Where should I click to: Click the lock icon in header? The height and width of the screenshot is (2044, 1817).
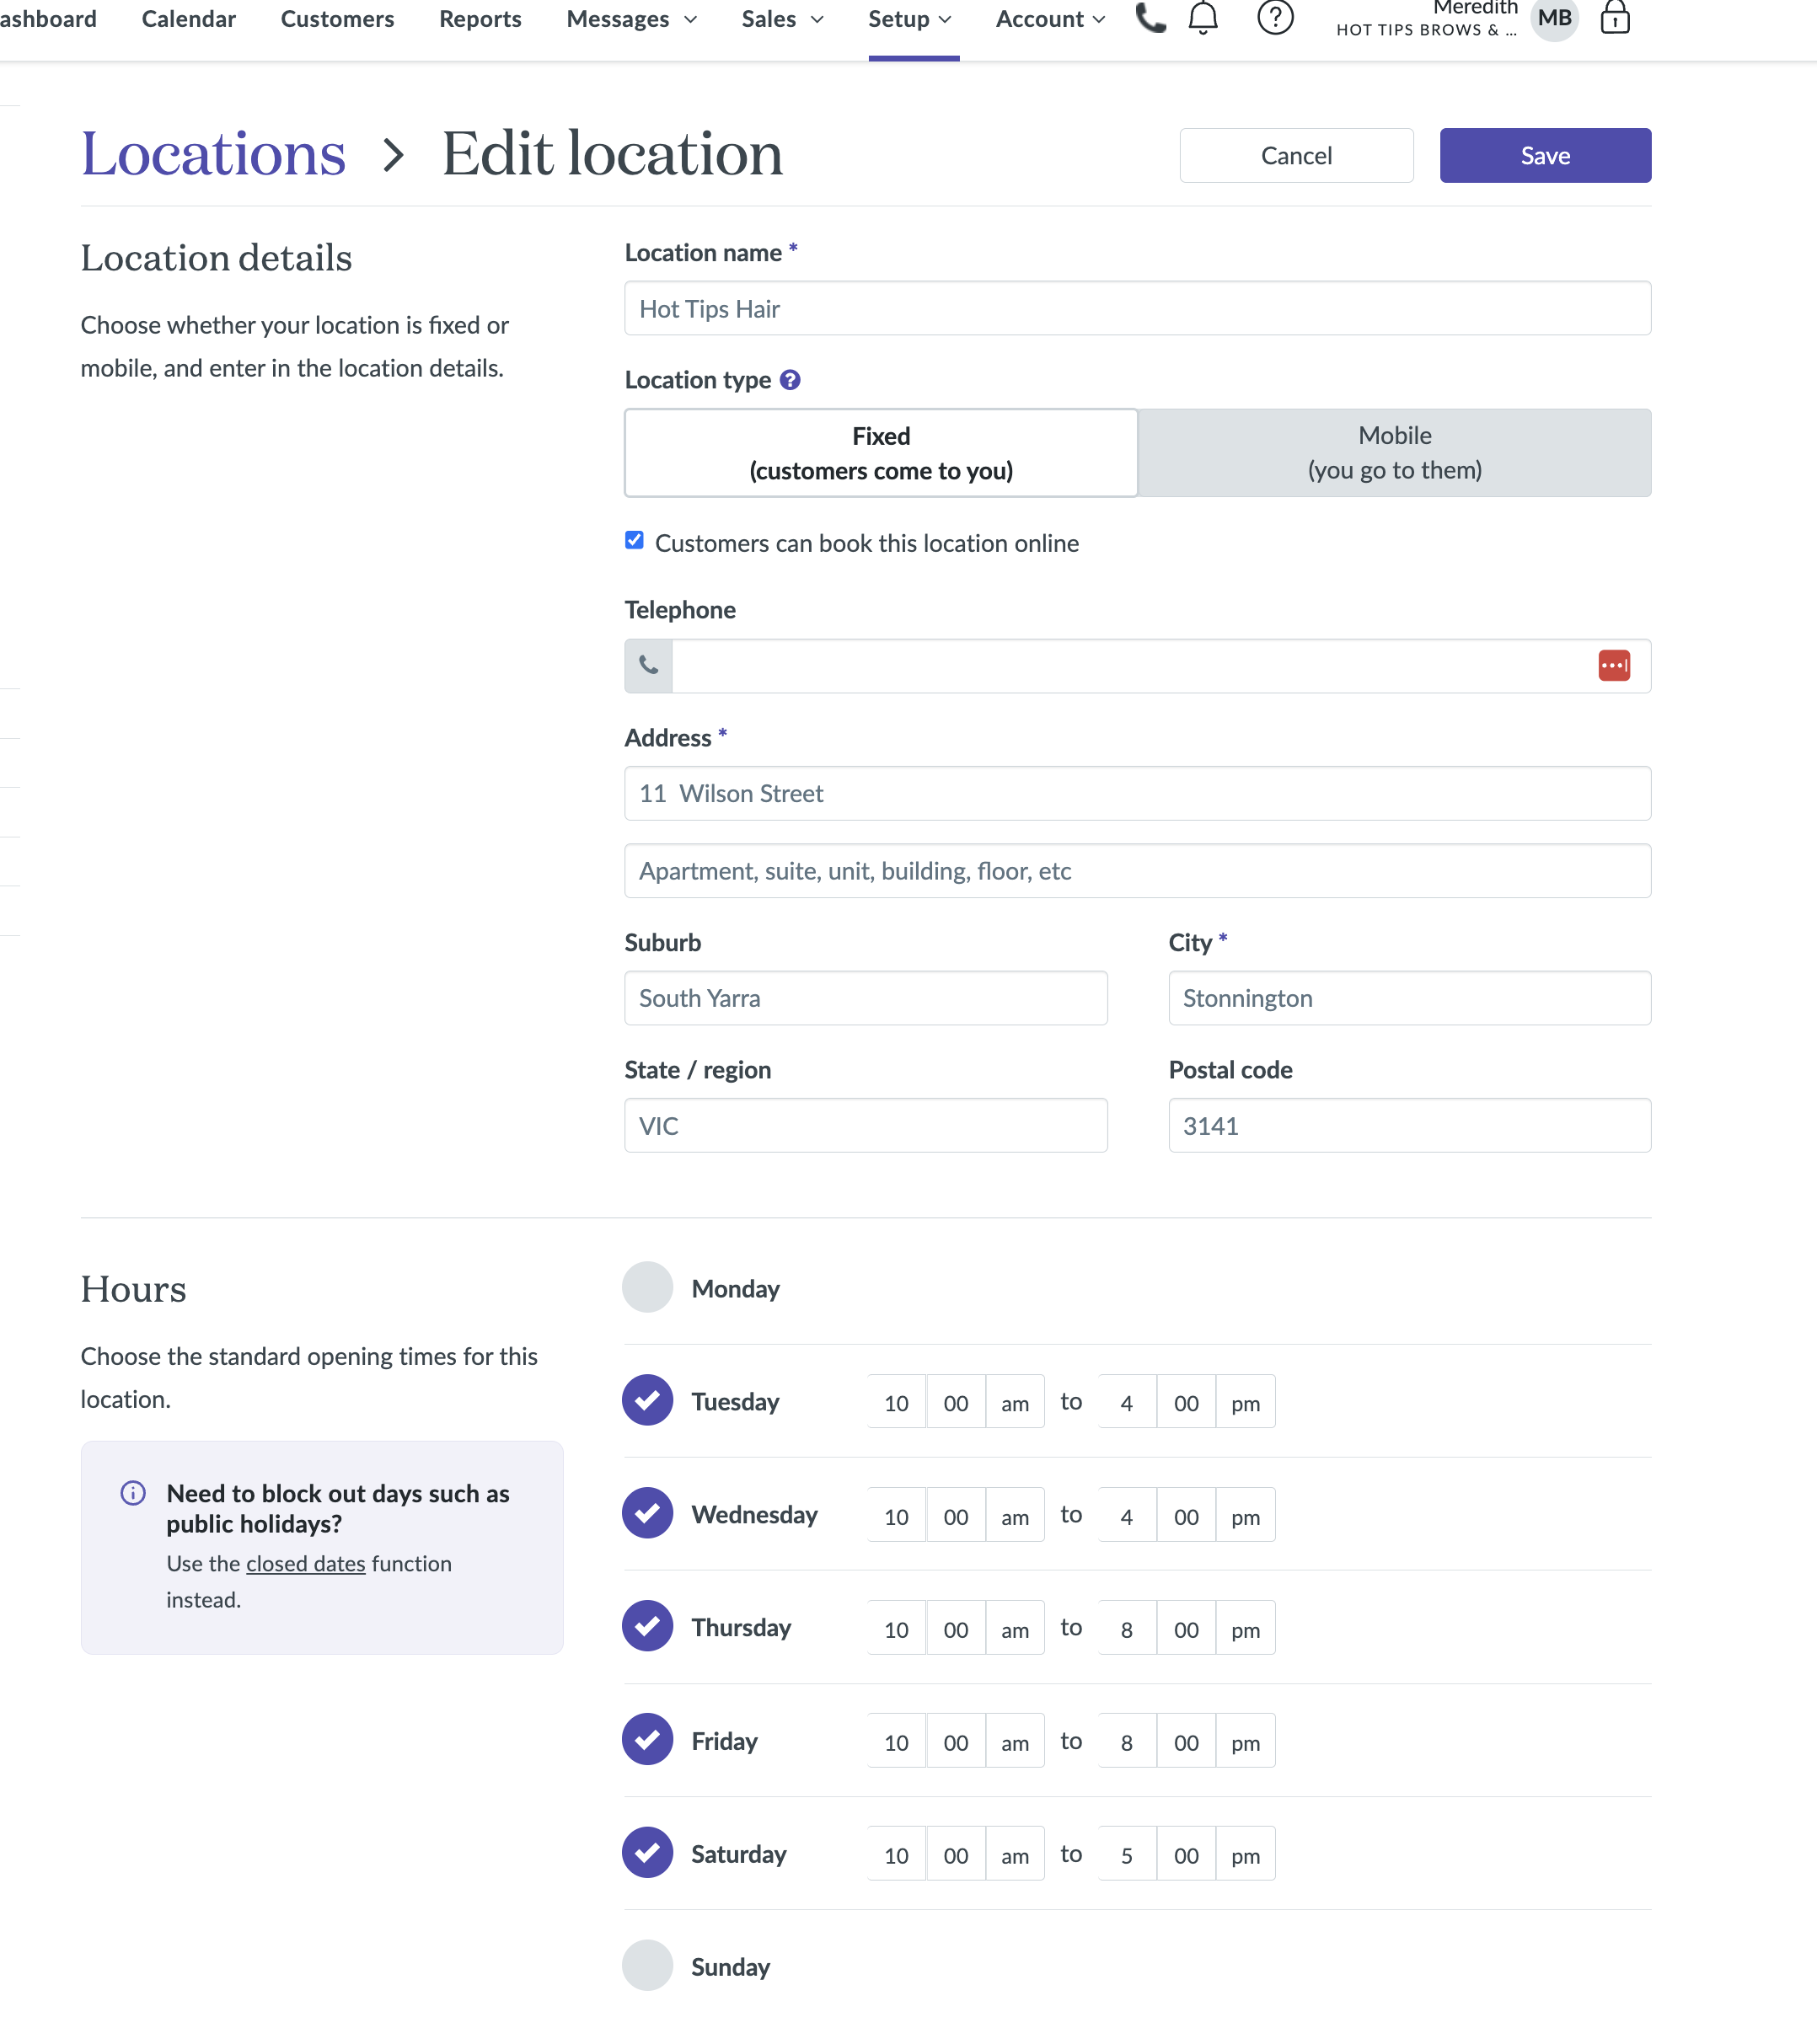click(1614, 18)
